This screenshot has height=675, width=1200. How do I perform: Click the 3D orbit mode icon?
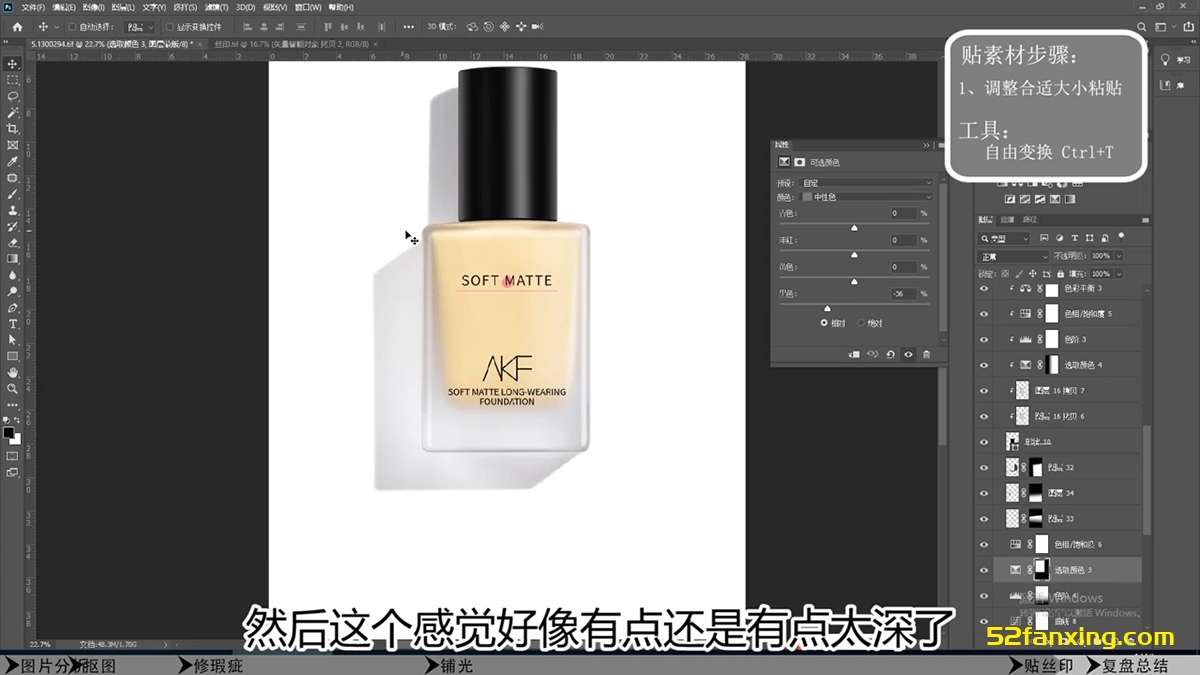point(472,26)
